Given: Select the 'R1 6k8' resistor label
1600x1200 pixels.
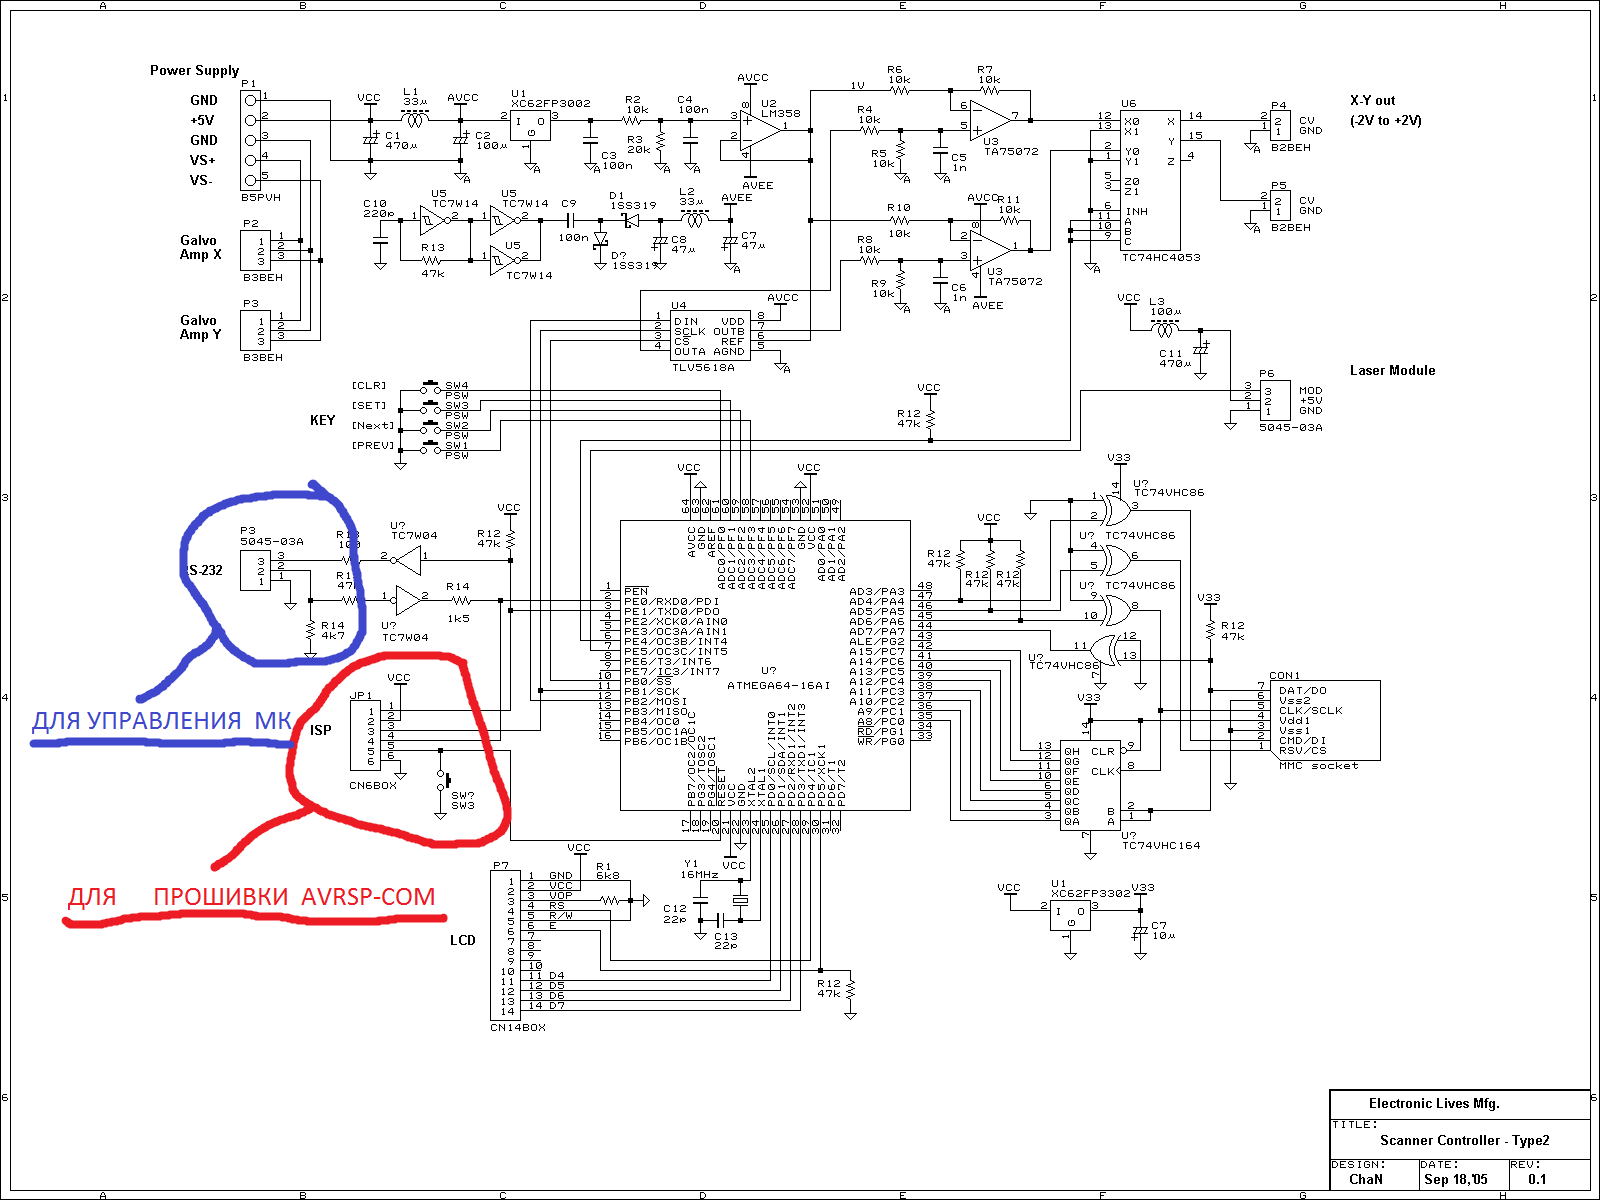Looking at the screenshot, I should click(x=607, y=870).
